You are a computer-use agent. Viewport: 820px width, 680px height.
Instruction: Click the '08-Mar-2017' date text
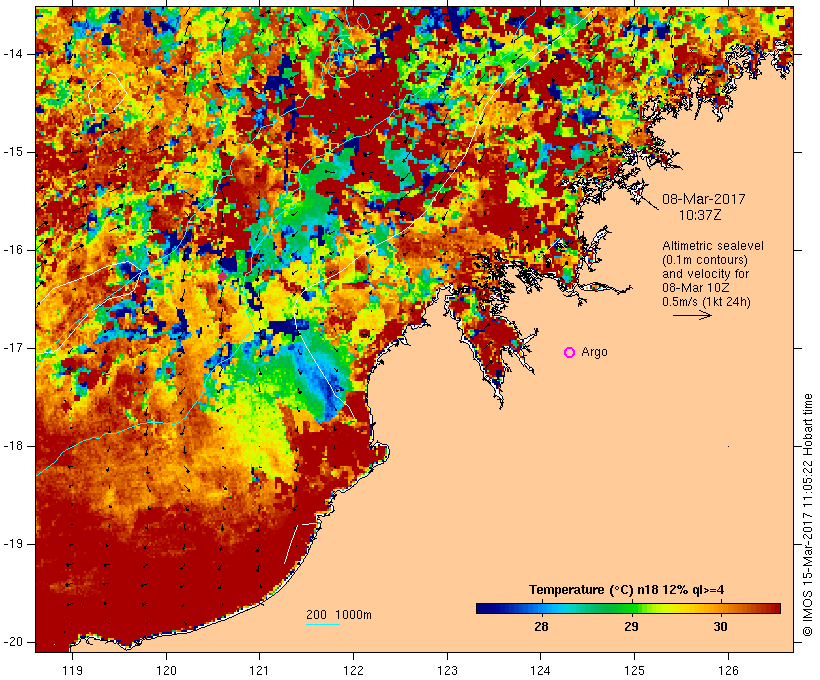tap(703, 199)
